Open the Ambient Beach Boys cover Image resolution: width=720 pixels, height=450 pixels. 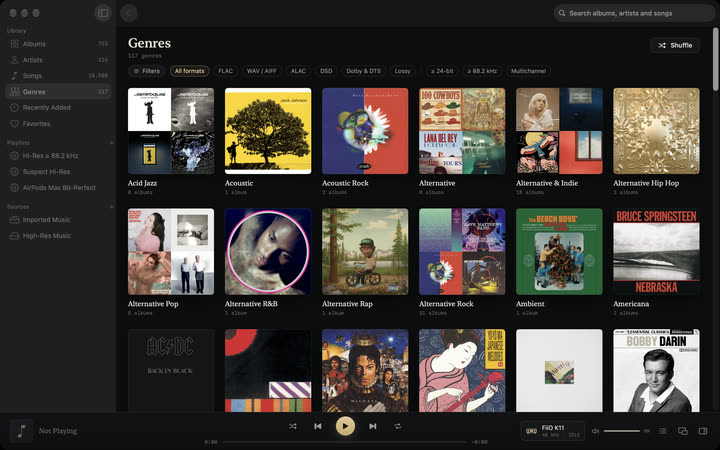559,252
